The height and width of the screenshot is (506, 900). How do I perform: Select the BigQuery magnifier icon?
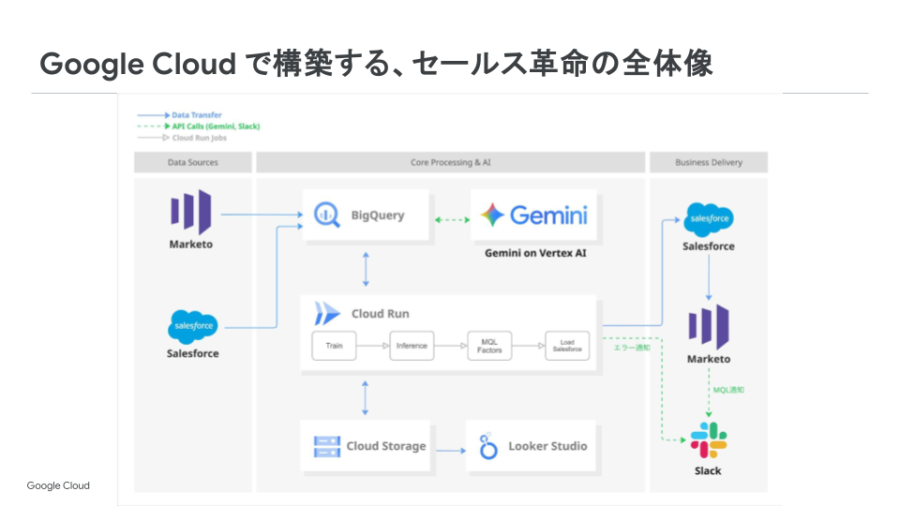point(327,214)
